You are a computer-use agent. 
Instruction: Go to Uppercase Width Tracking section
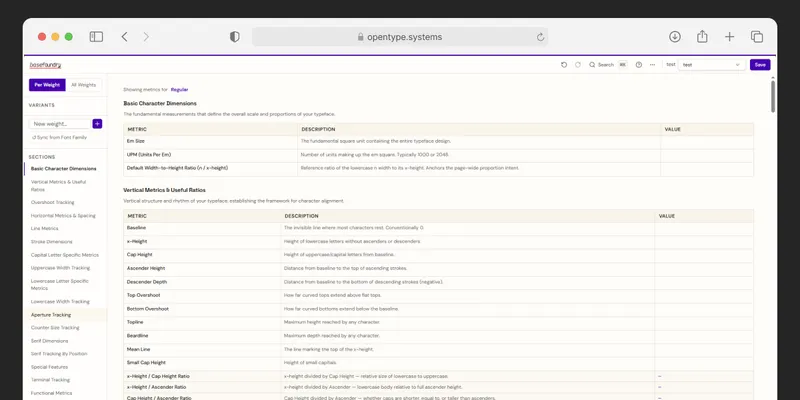(60, 267)
